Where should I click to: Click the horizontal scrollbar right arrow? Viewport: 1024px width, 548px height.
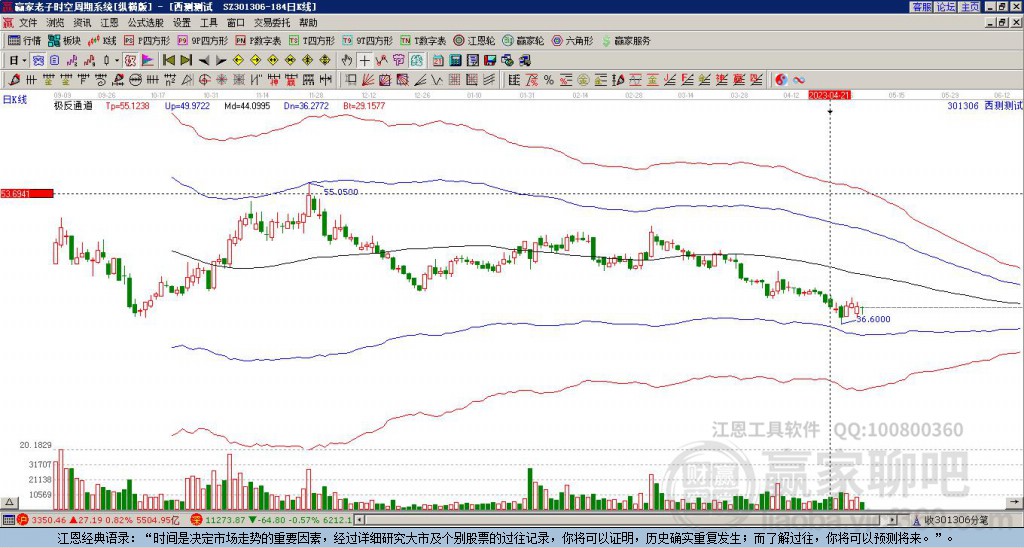(892, 520)
